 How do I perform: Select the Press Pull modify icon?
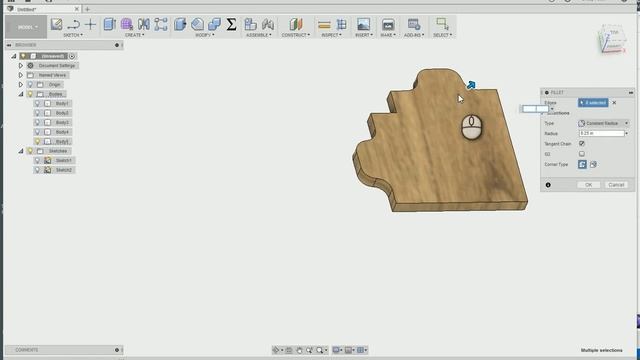pos(180,24)
